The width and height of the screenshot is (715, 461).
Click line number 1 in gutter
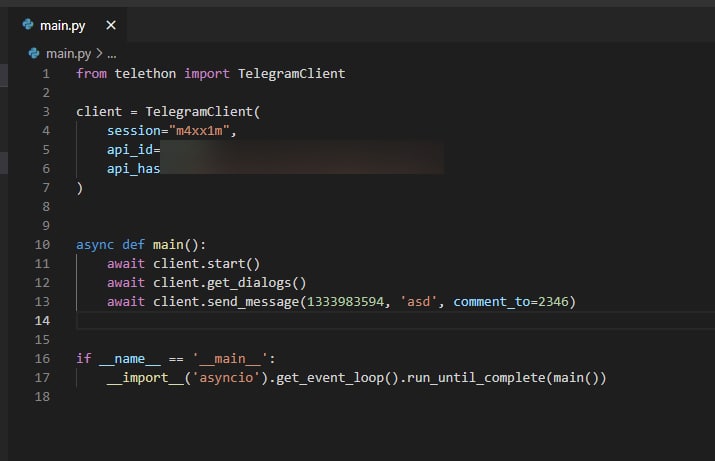tap(46, 73)
